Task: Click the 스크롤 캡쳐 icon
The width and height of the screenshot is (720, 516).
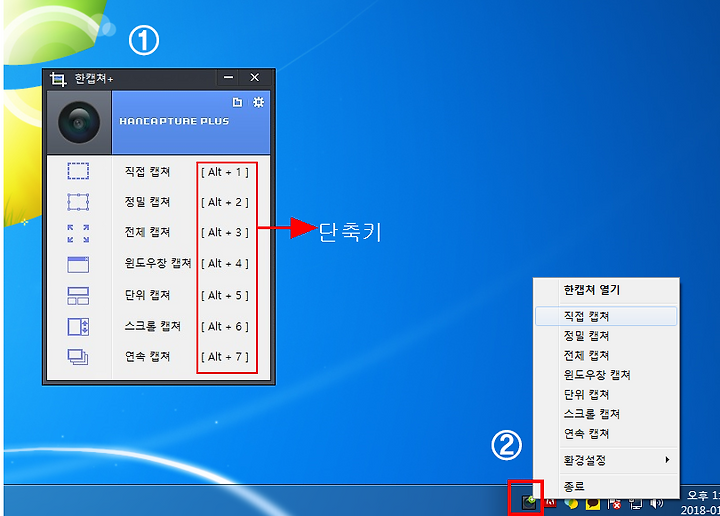Action: pos(78,327)
